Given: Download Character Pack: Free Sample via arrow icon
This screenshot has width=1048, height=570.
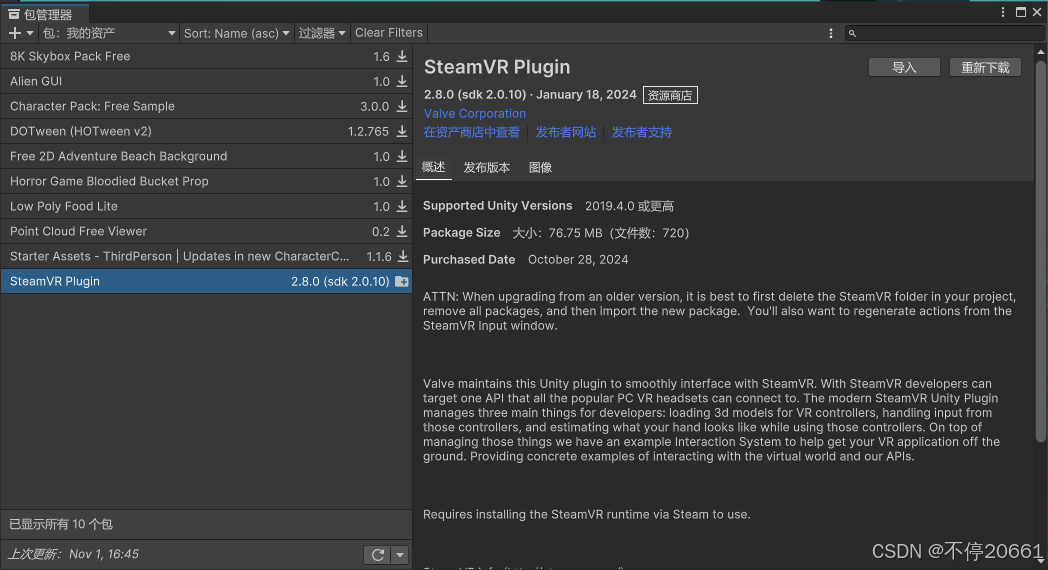Looking at the screenshot, I should click(x=402, y=106).
